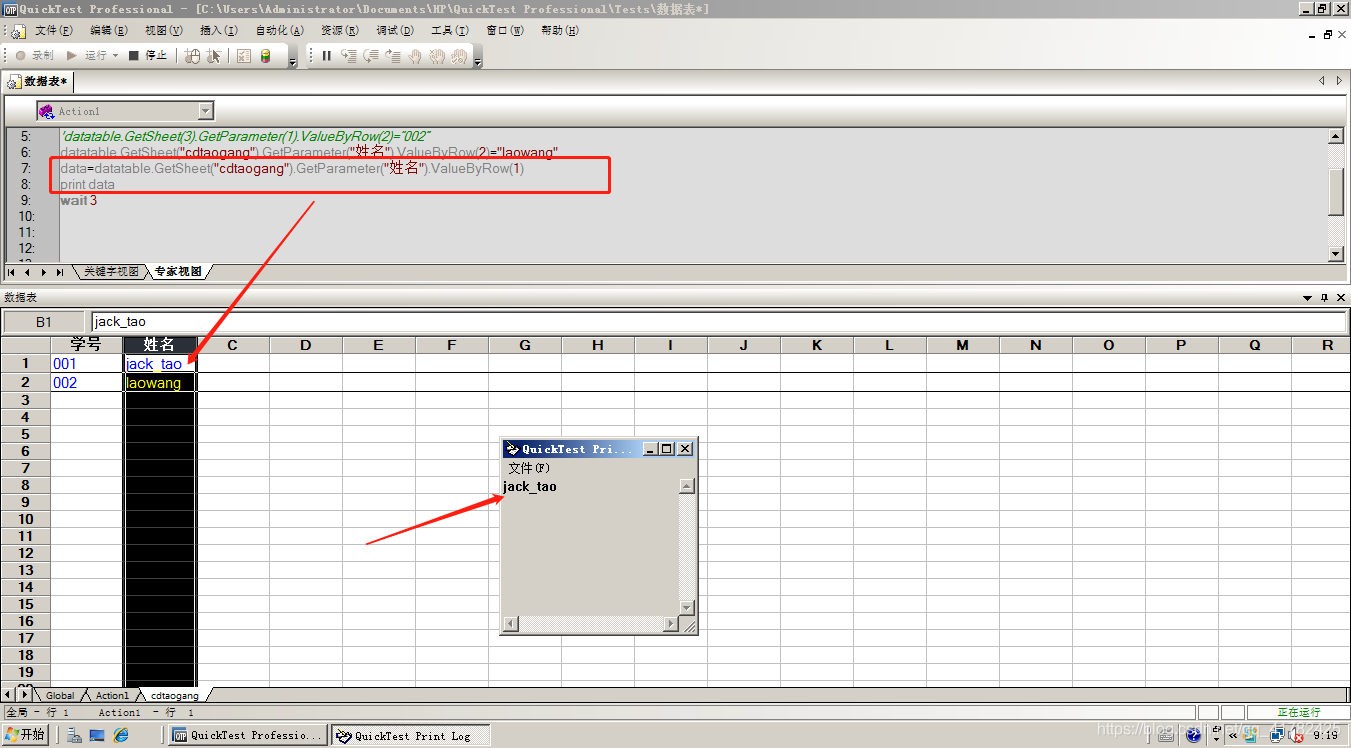Switch to 关键字视图 tab
The width and height of the screenshot is (1351, 748).
coord(110,272)
